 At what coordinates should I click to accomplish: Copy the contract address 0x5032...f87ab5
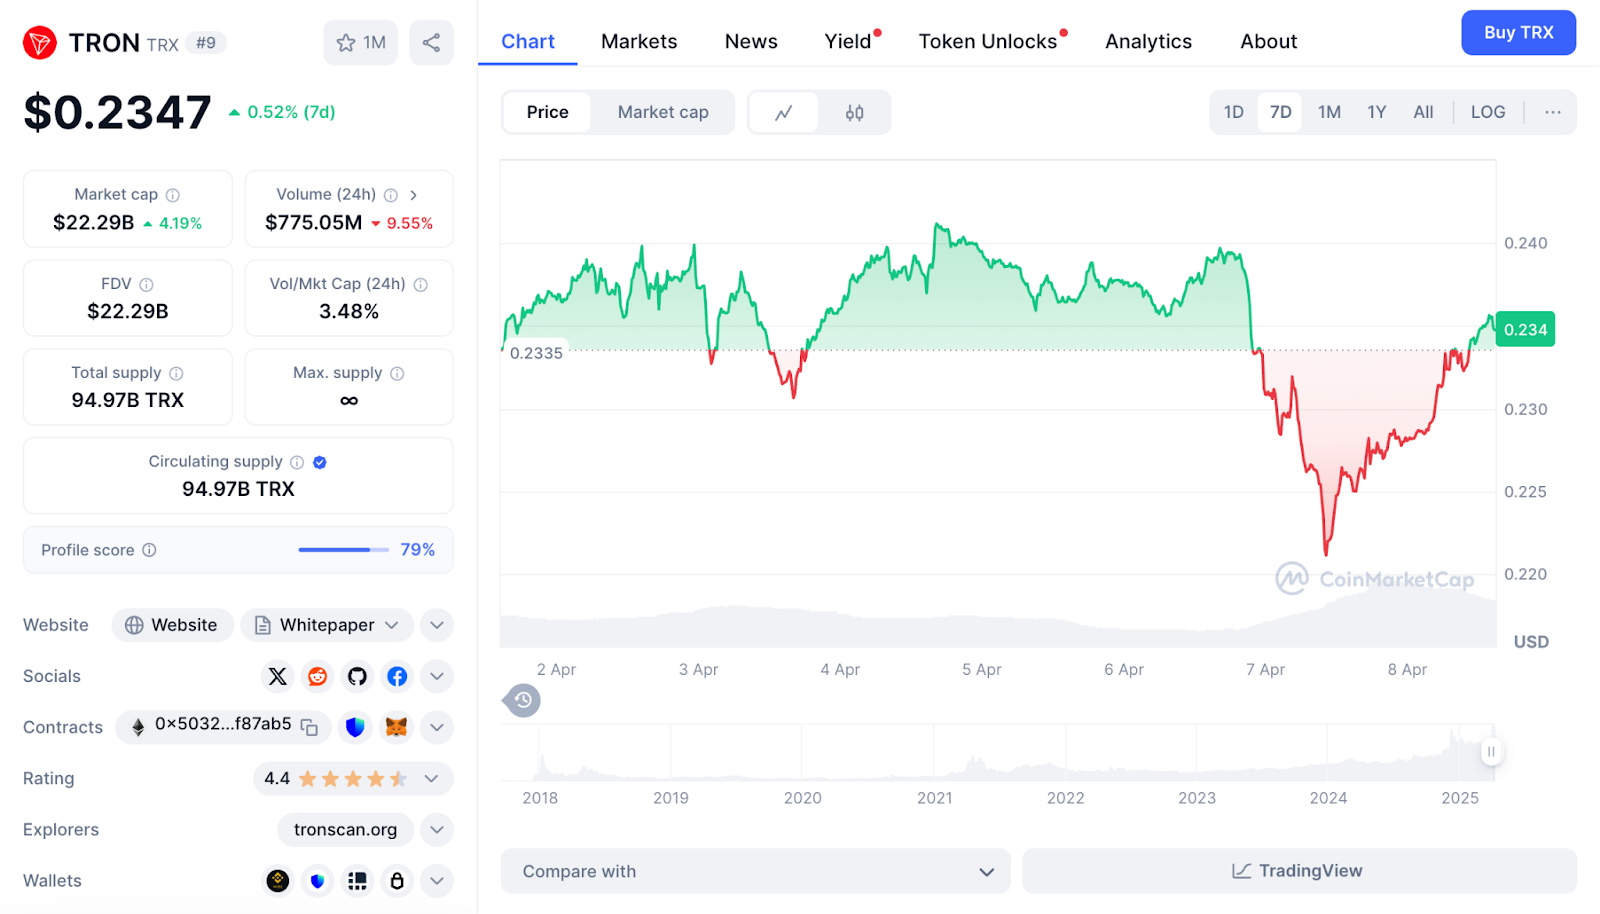310,727
